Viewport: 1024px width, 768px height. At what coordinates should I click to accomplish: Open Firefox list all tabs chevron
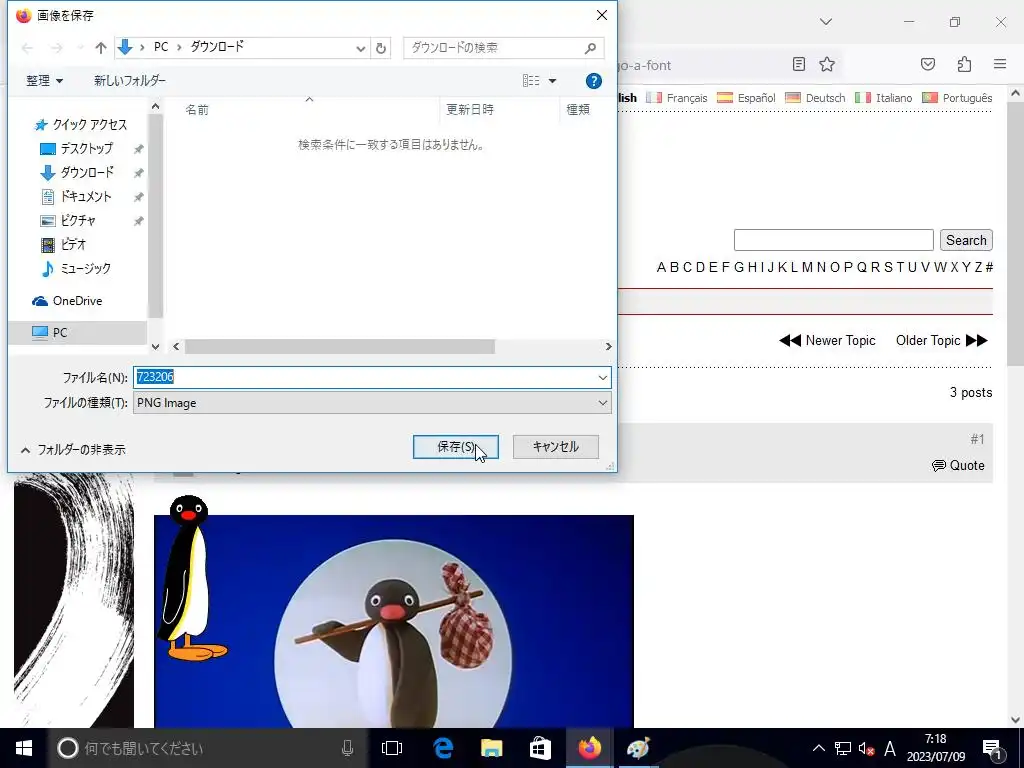825,22
